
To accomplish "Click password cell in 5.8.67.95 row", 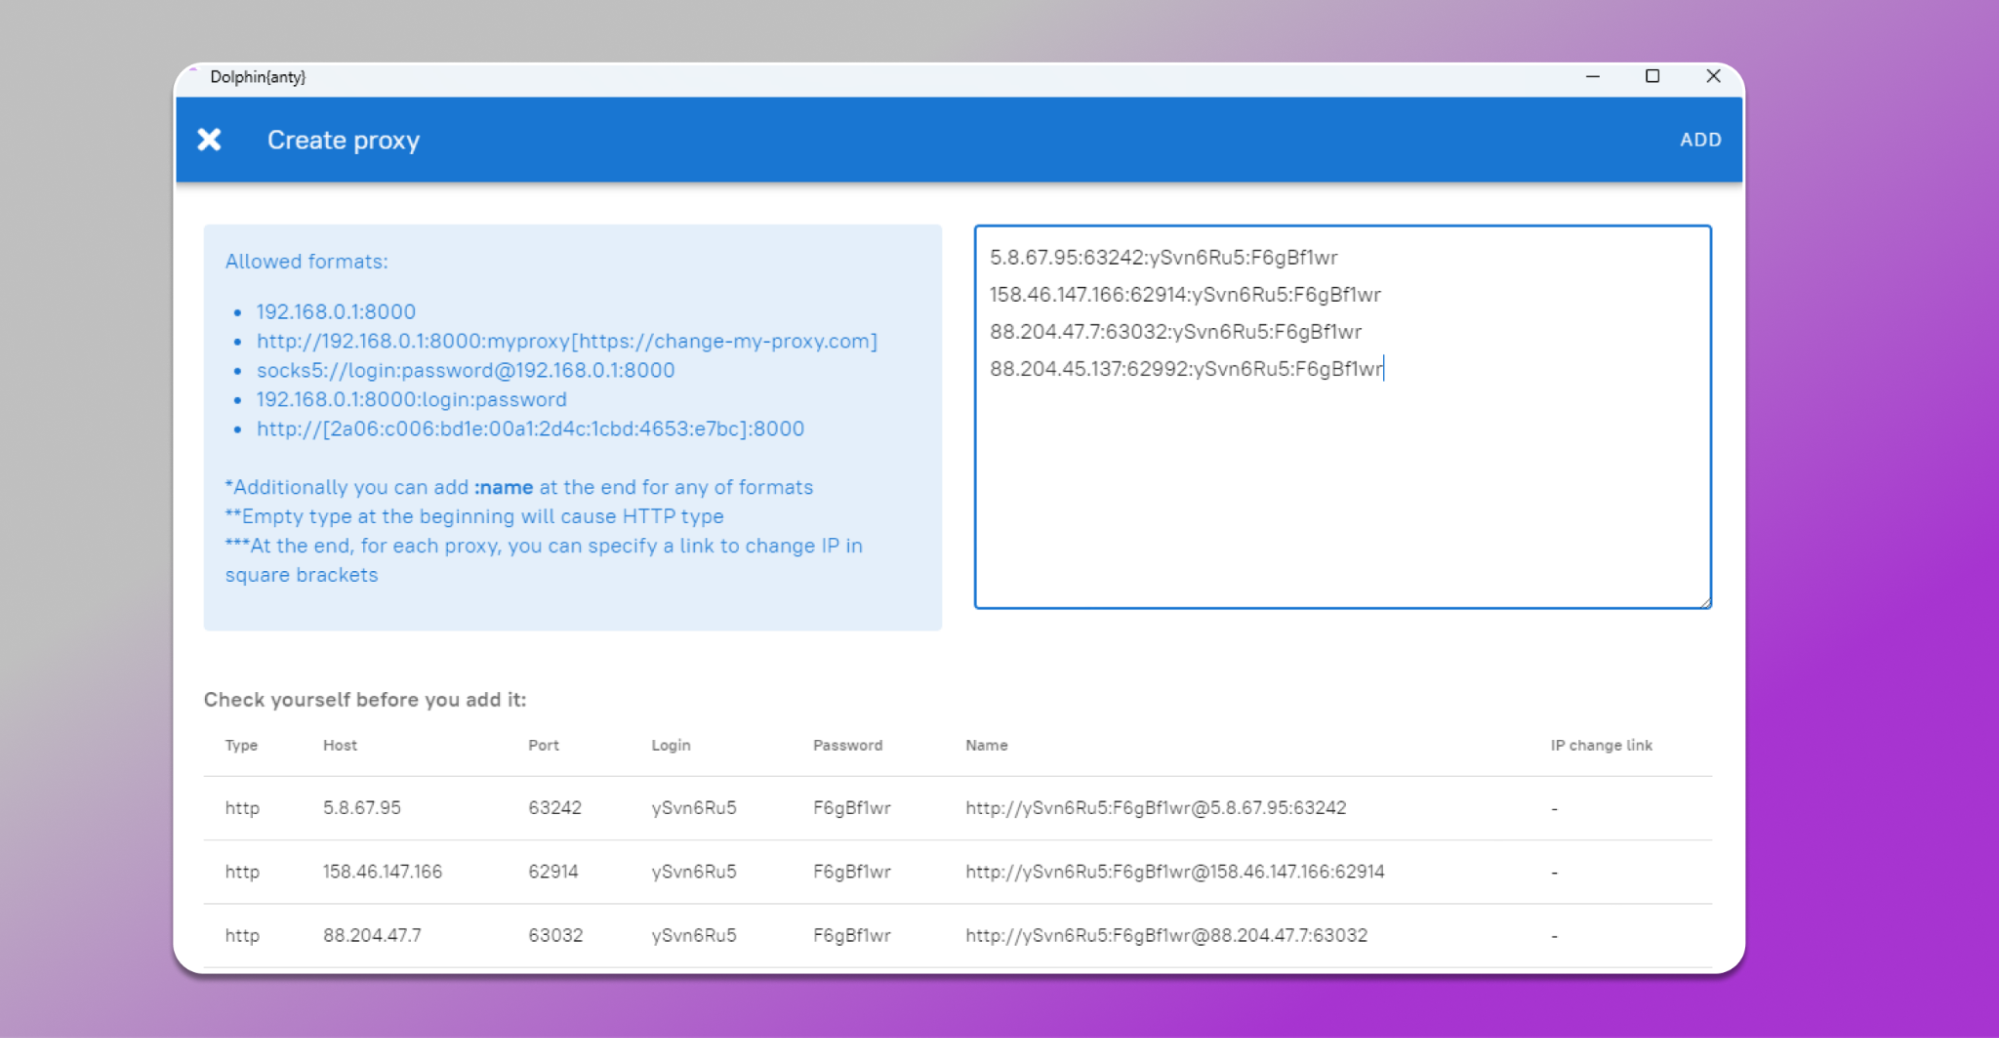I will pos(852,808).
